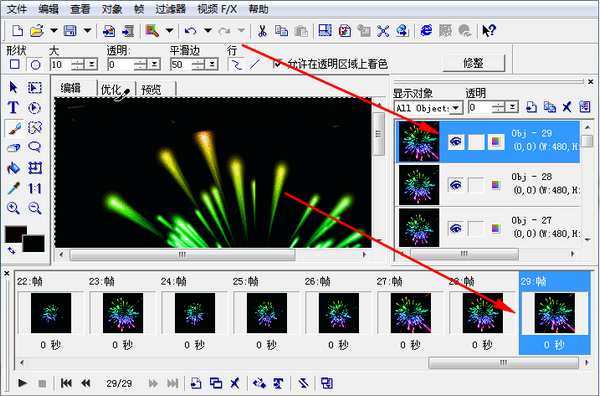Copy with the toolbar copy icon
This screenshot has width=600, height=396.
point(281,31)
